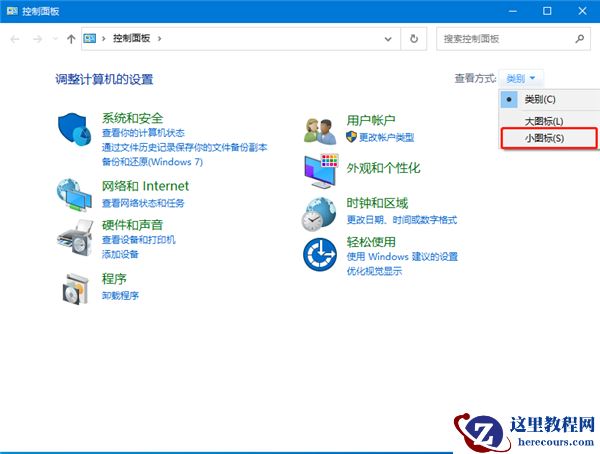The height and width of the screenshot is (454, 600).
Task: Click the Ease of Access icon
Action: 320,254
